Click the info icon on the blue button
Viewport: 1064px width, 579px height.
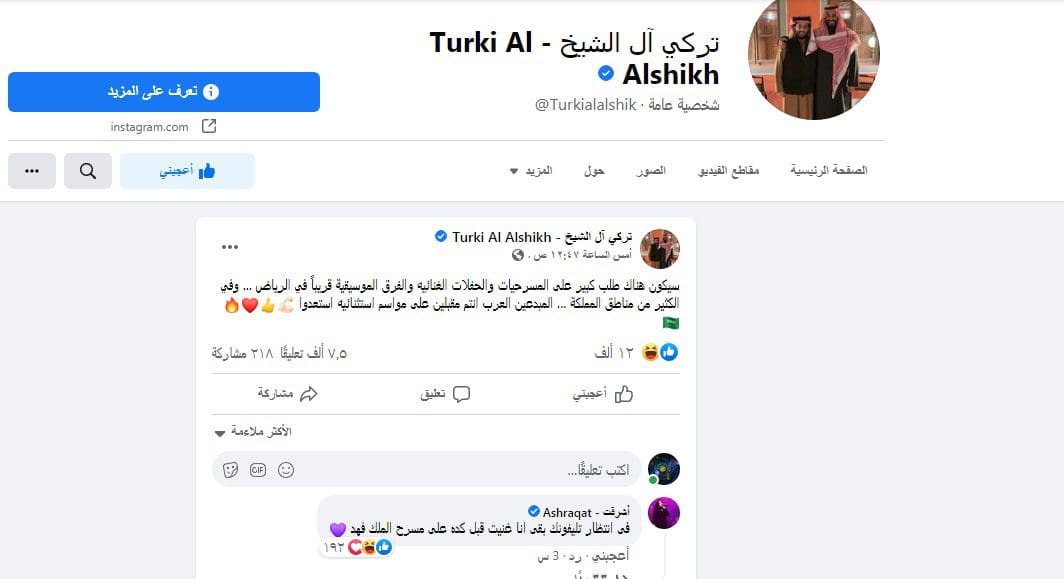point(211,92)
